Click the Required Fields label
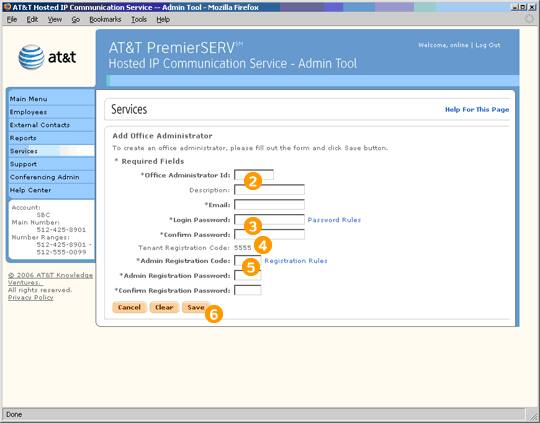The width and height of the screenshot is (540, 423). [149, 161]
